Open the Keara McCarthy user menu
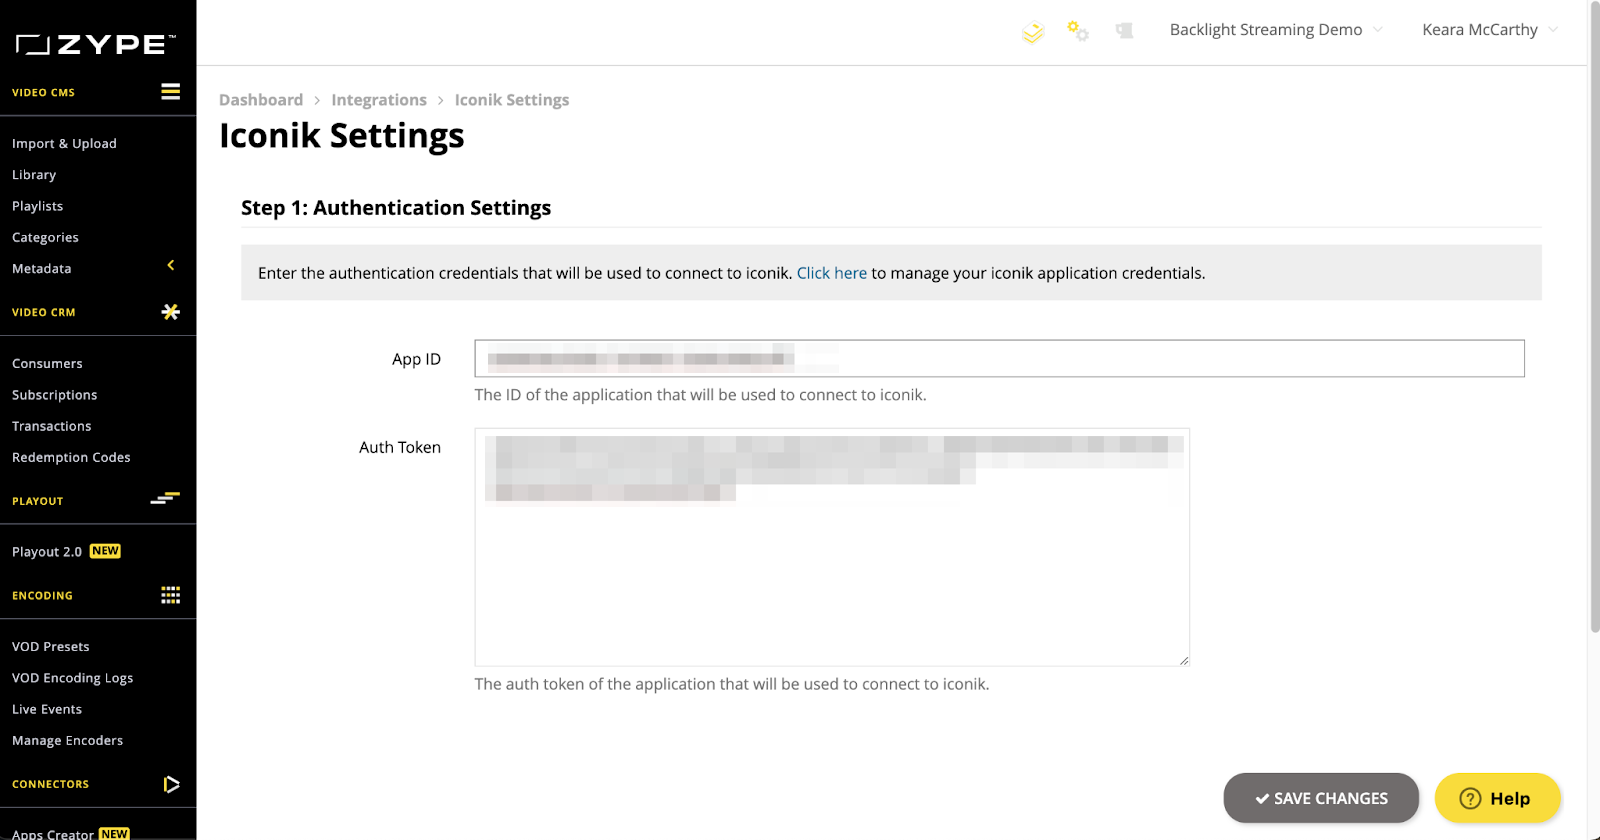The width and height of the screenshot is (1600, 840). [x=1490, y=30]
